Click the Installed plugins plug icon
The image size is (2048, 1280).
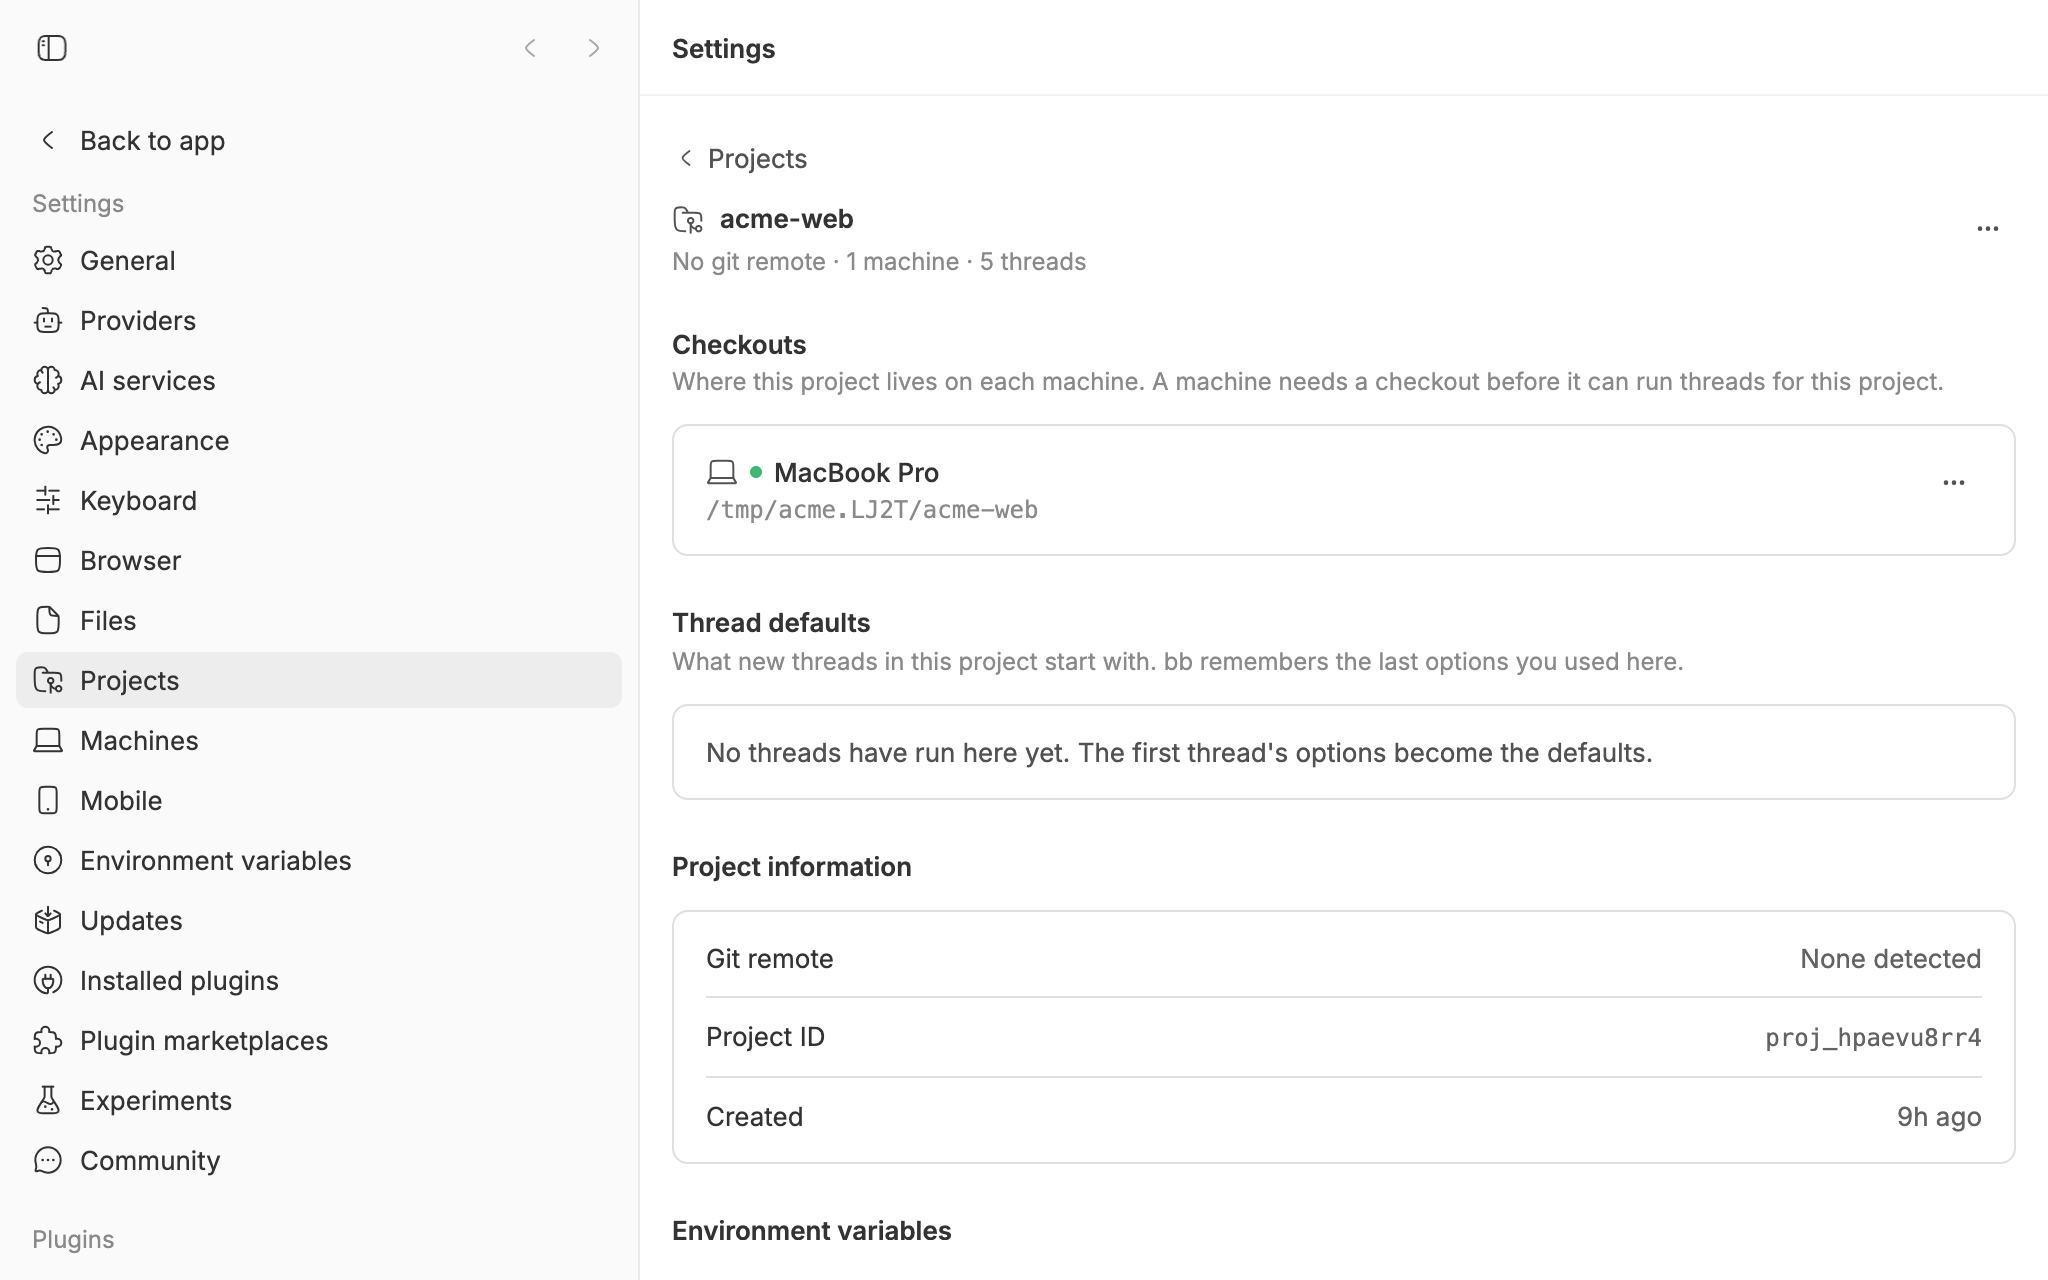(x=48, y=980)
